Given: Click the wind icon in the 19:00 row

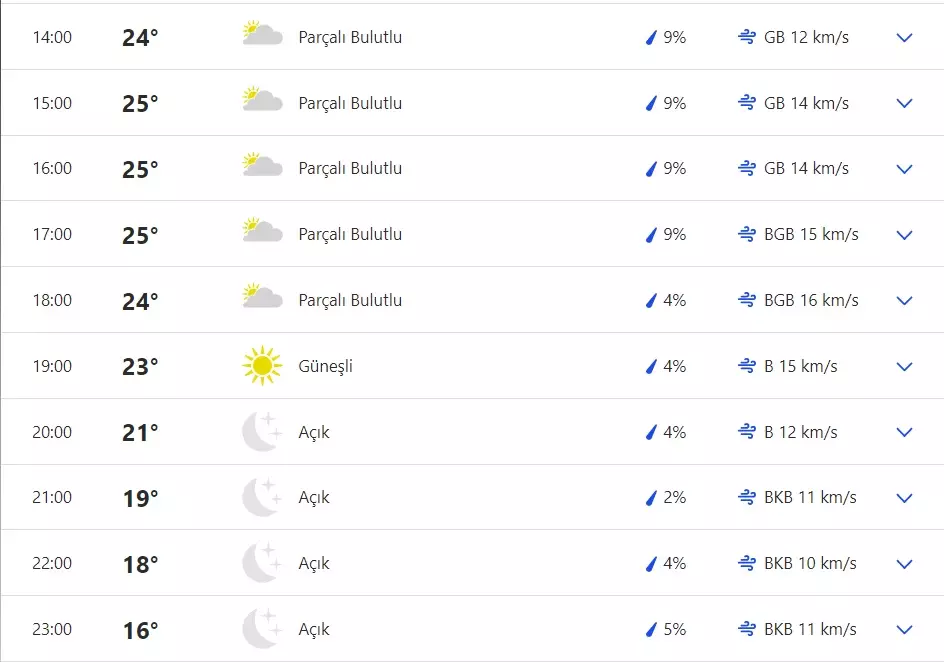Looking at the screenshot, I should [x=746, y=366].
